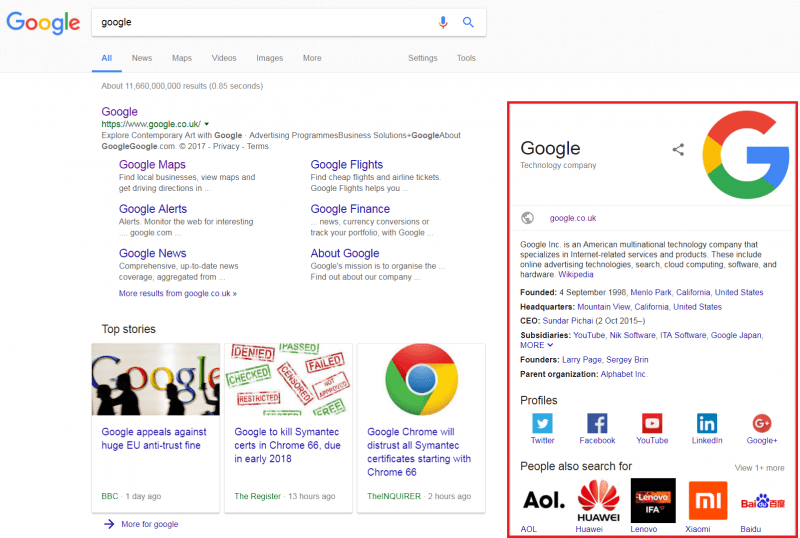Switch to the News tab

click(x=142, y=58)
